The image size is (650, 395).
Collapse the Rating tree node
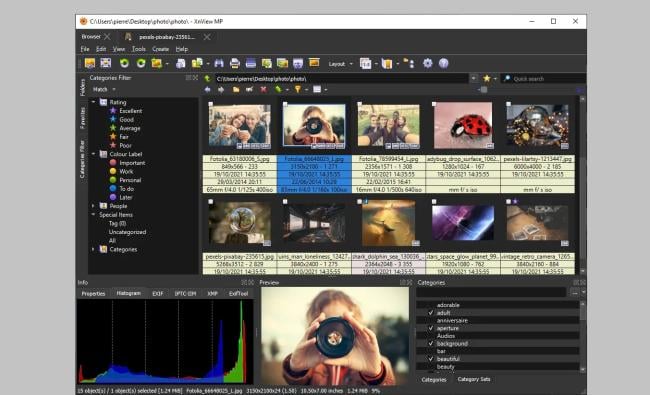pyautogui.click(x=93, y=102)
